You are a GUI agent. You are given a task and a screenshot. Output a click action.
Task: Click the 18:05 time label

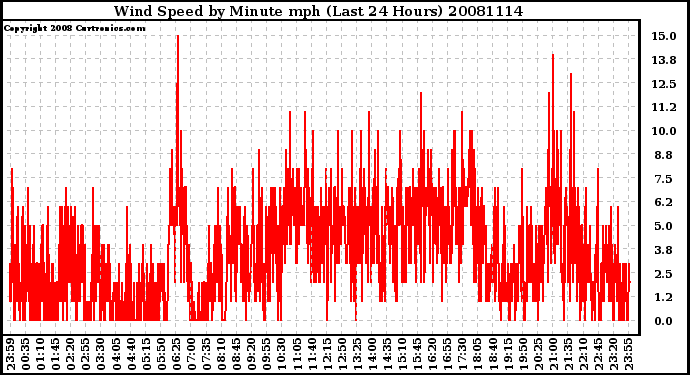point(477,354)
